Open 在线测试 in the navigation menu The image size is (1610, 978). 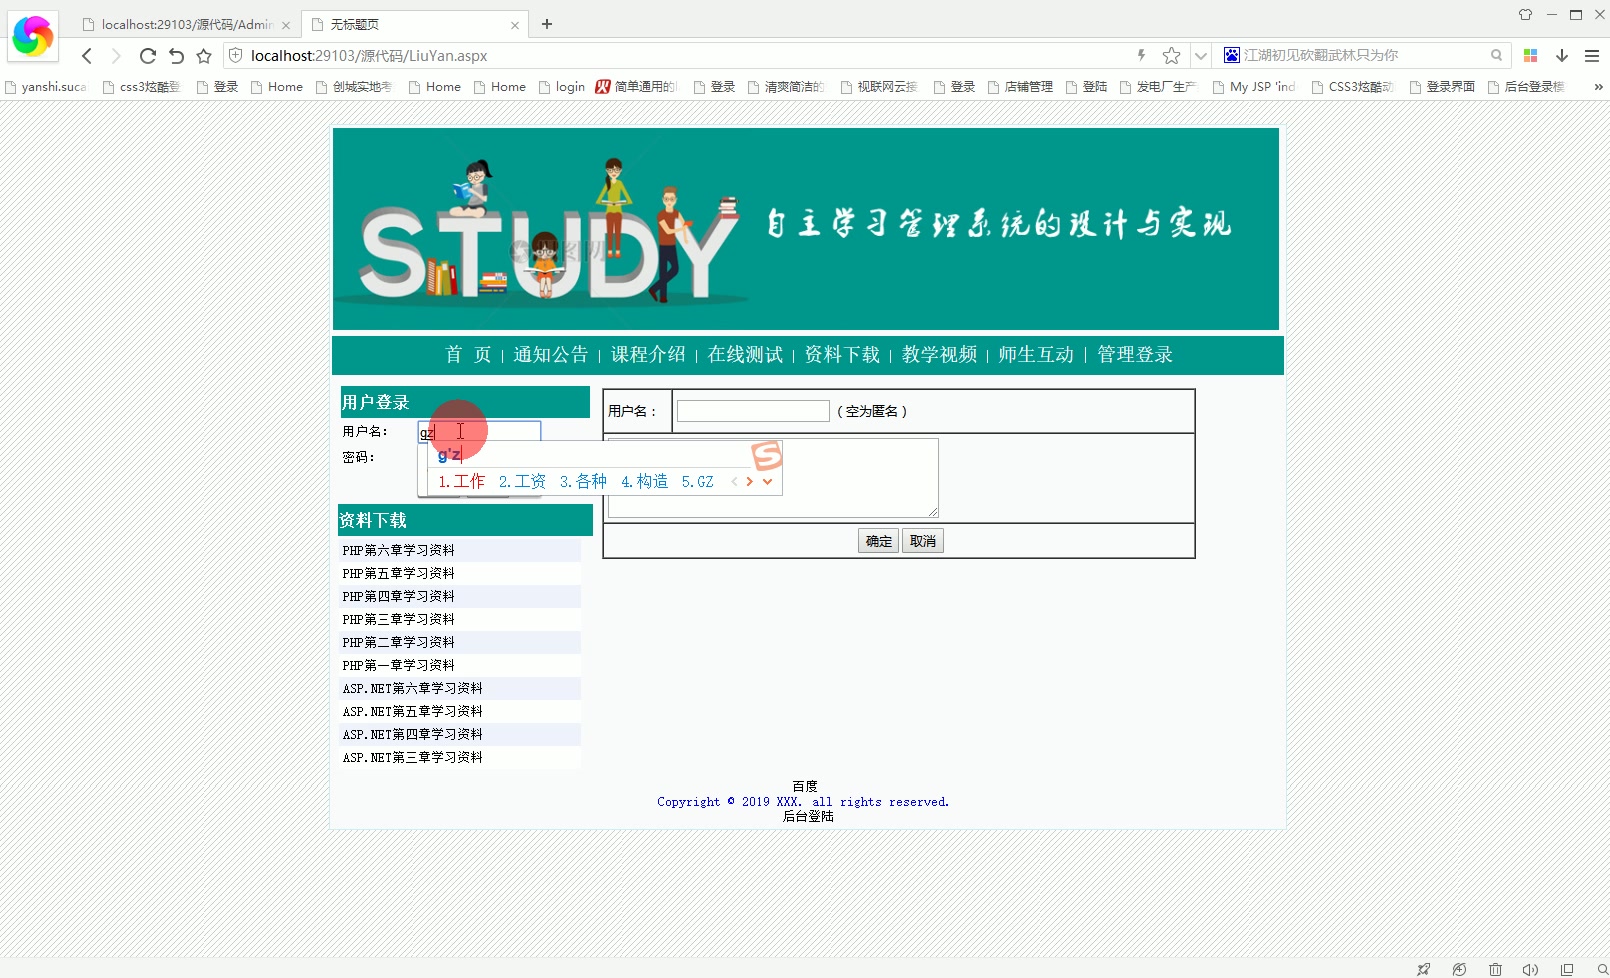pos(745,355)
